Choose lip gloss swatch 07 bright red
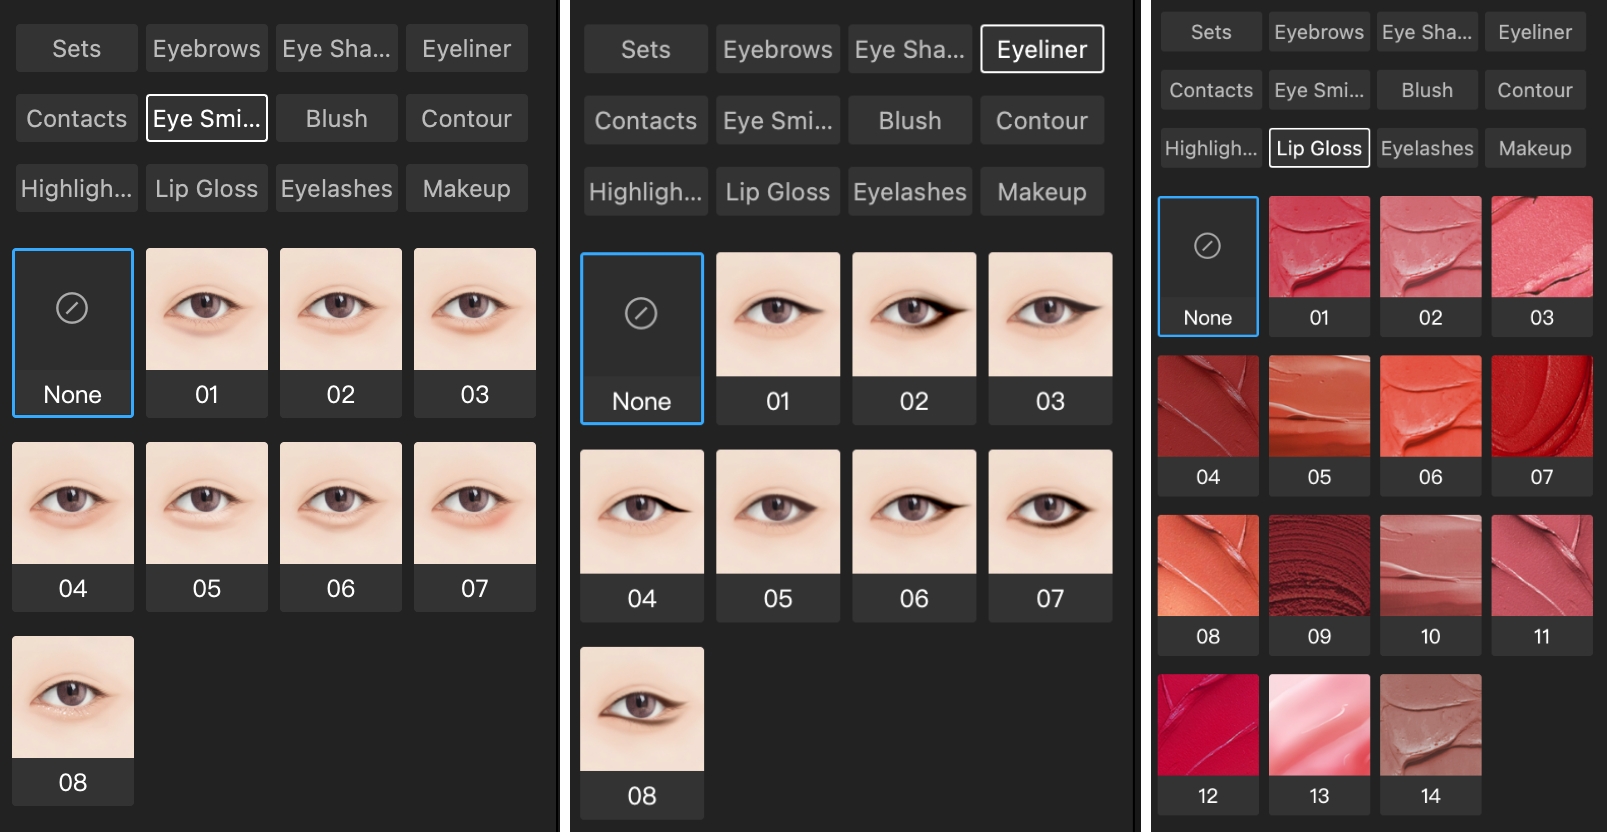1607x832 pixels. coord(1541,425)
